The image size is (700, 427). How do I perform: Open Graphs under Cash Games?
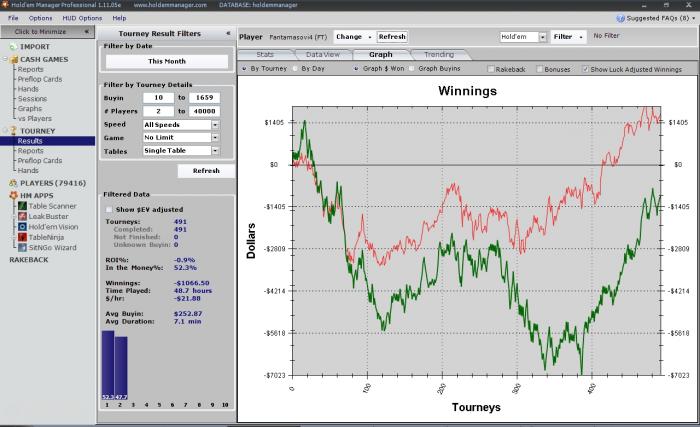pyautogui.click(x=30, y=109)
